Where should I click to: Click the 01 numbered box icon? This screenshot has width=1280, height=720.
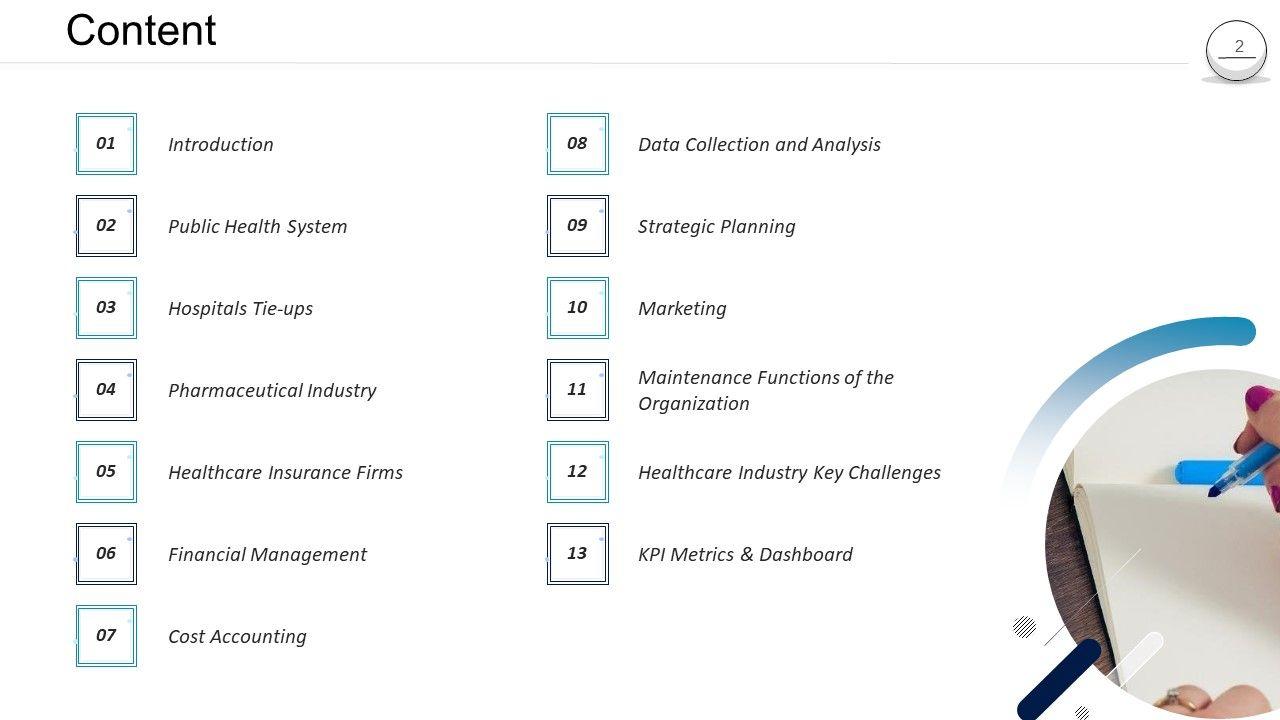[x=106, y=144]
